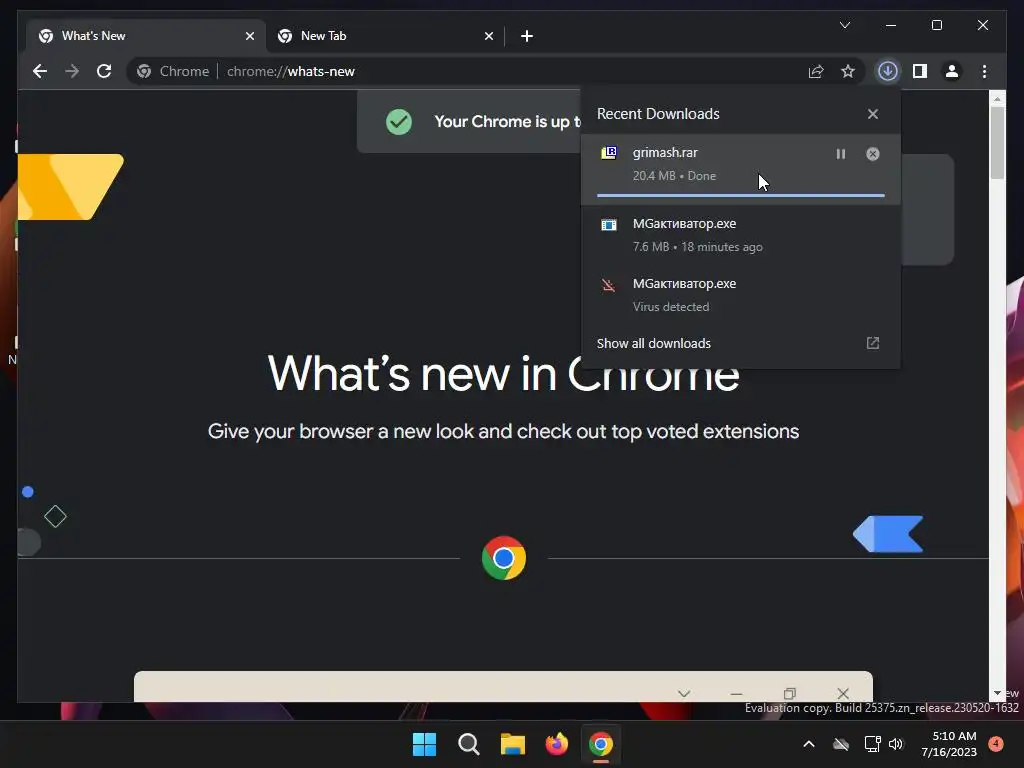Close the What's New tab
The image size is (1024, 768).
click(249, 36)
